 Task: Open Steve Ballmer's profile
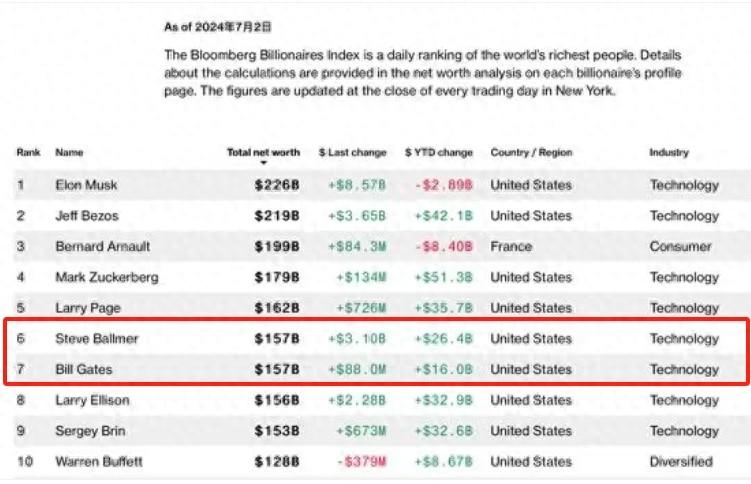pos(97,338)
